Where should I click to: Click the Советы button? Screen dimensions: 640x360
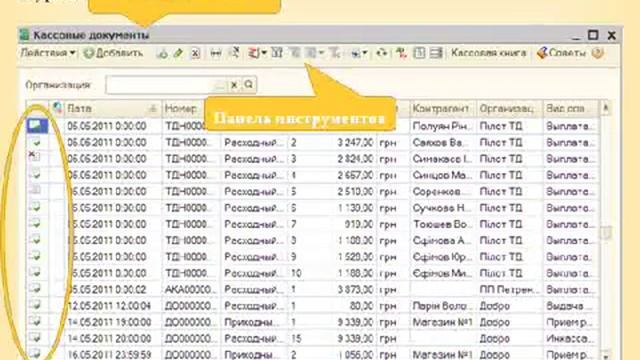(x=562, y=53)
